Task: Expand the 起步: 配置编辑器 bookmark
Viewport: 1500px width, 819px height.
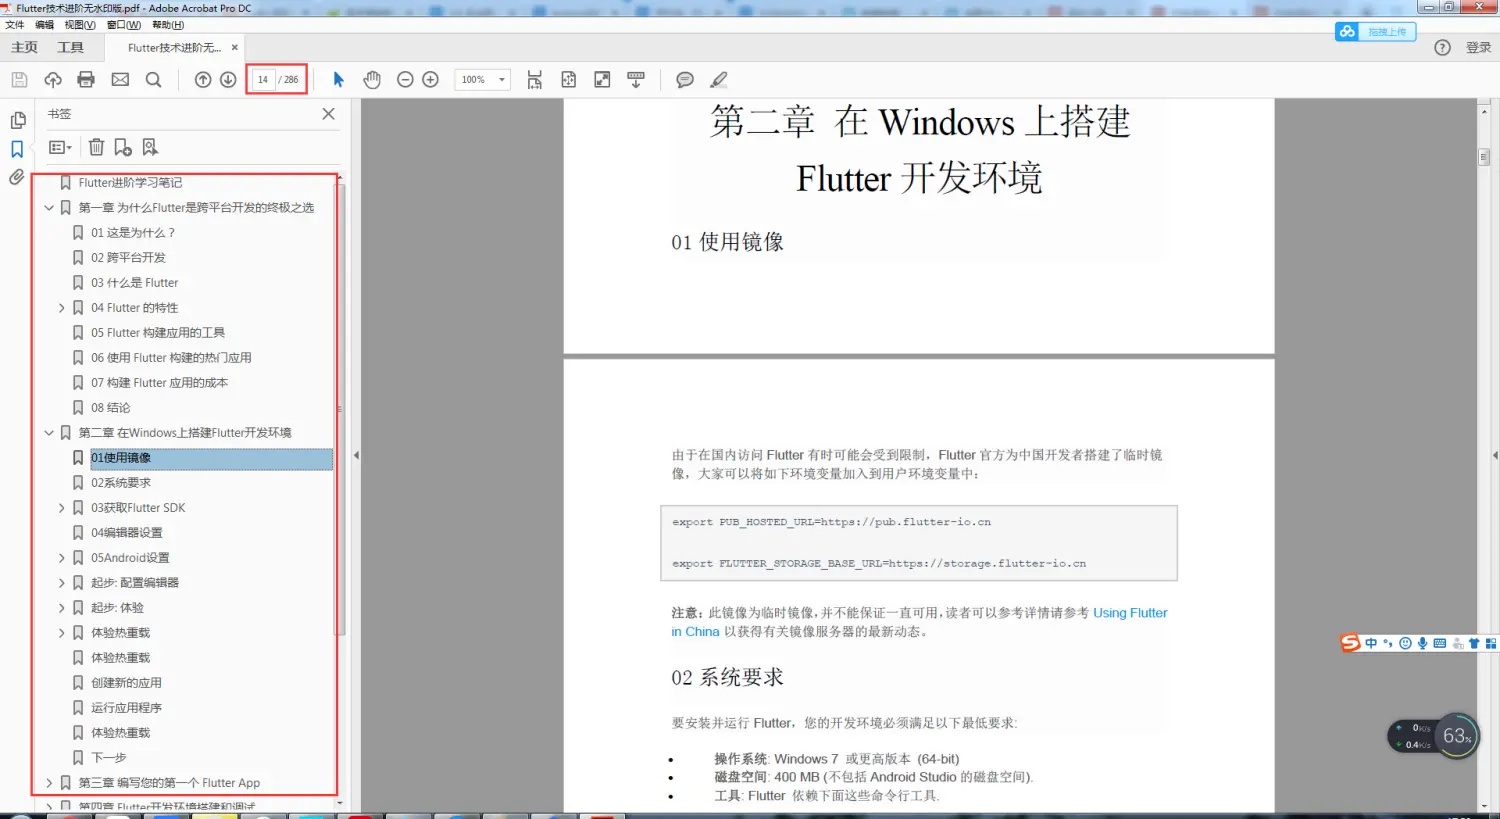Action: [62, 583]
